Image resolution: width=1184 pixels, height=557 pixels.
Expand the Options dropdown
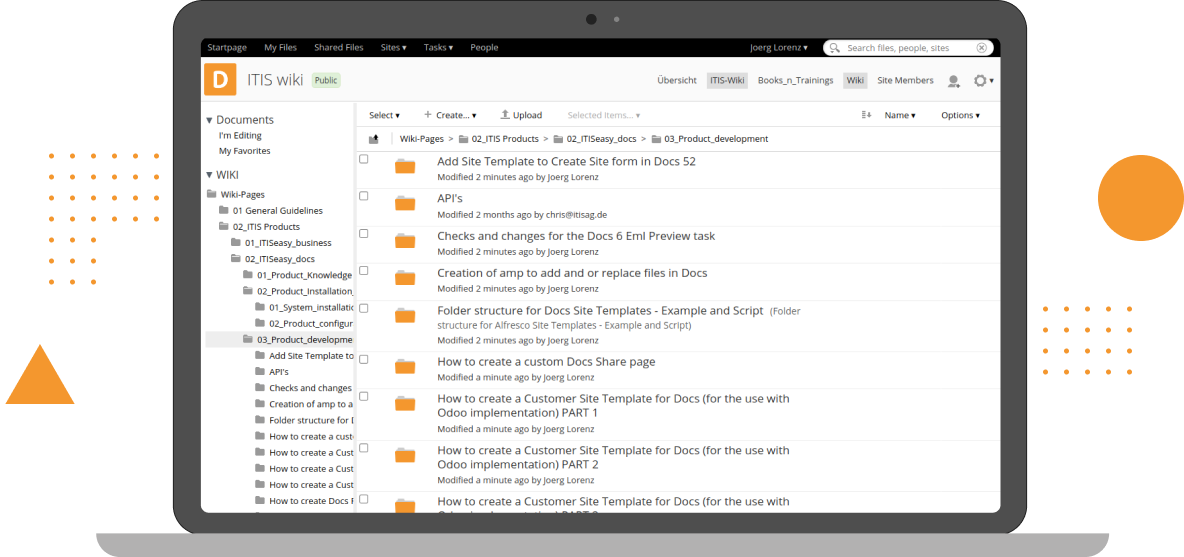click(x=960, y=115)
